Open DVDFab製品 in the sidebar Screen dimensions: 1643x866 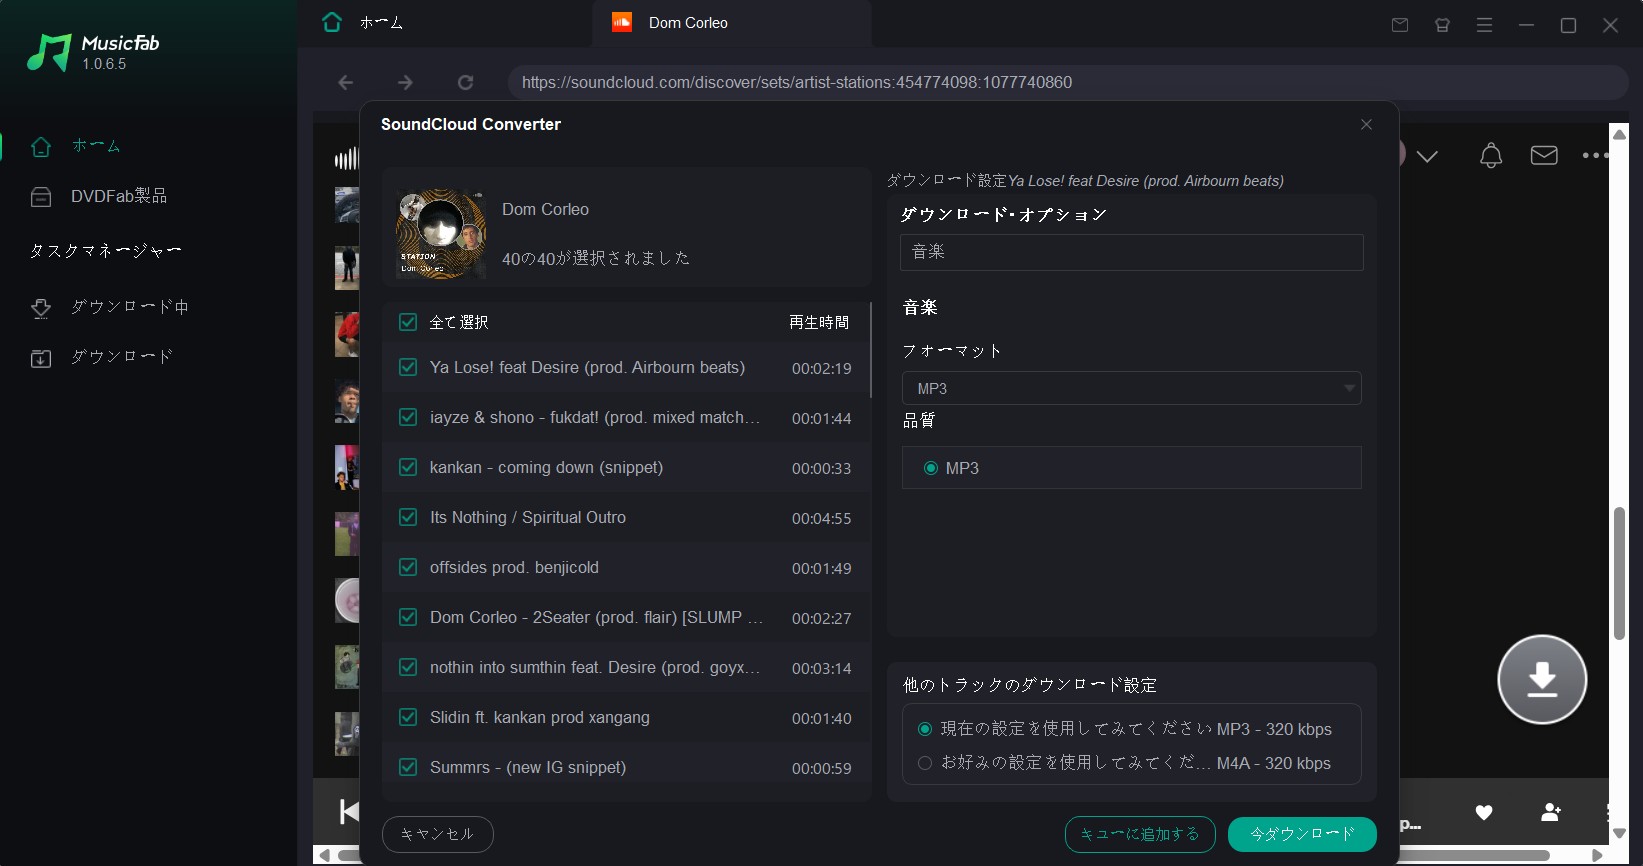point(98,196)
